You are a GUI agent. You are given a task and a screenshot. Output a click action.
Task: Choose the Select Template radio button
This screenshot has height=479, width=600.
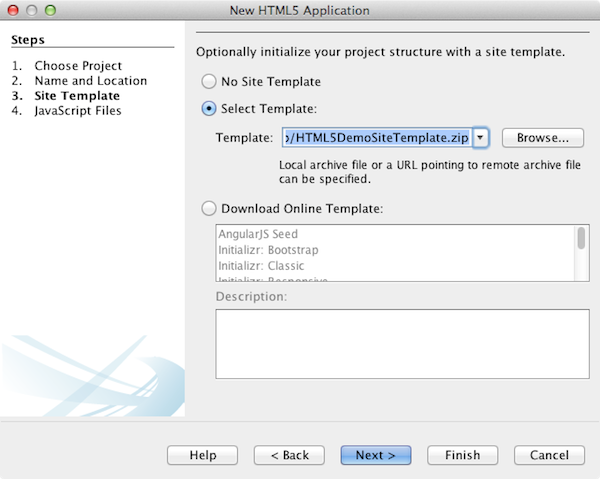coord(208,109)
